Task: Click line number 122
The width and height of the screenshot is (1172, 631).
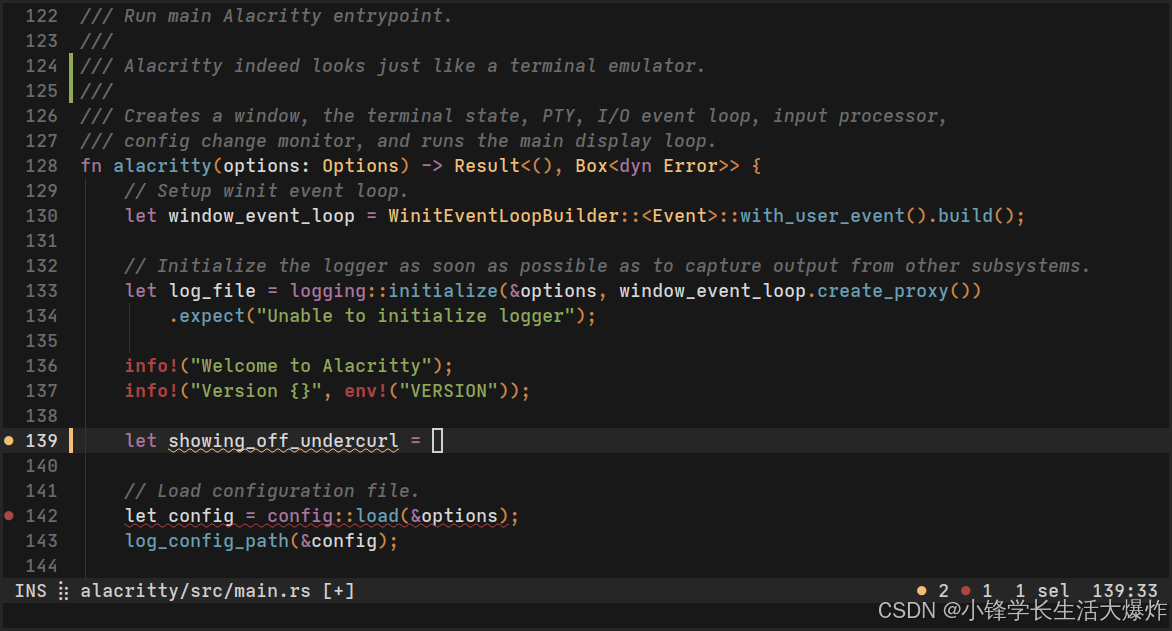Action: pos(41,16)
